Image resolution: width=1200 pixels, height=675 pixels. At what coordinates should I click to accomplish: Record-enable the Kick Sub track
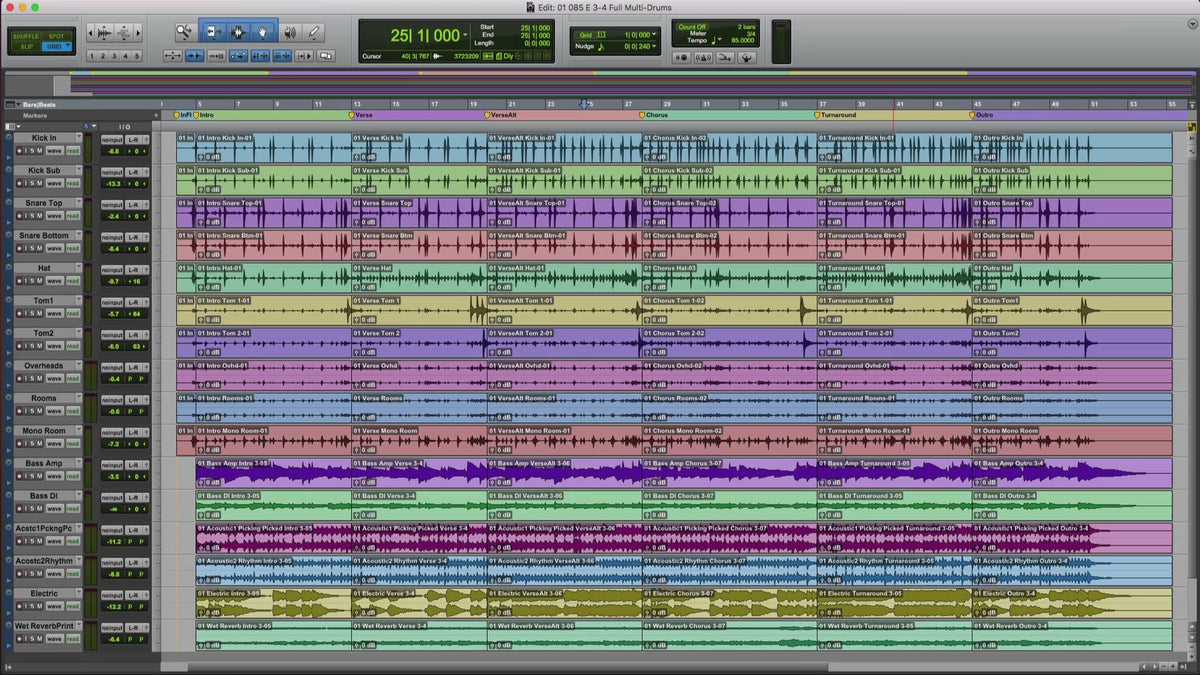pos(20,184)
